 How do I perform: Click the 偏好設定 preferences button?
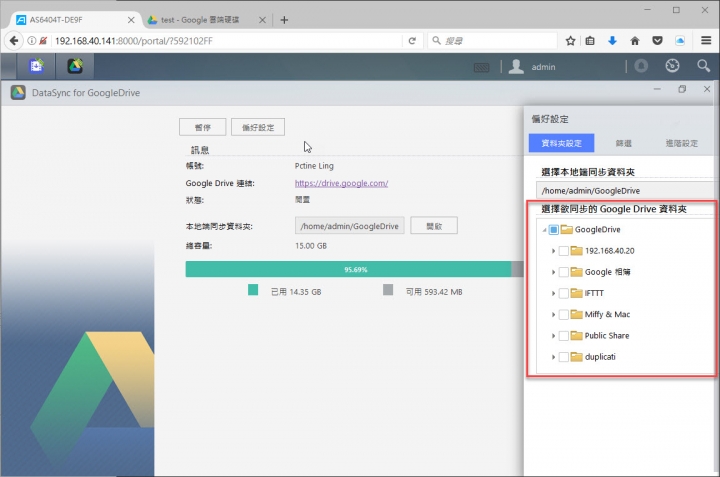(258, 127)
